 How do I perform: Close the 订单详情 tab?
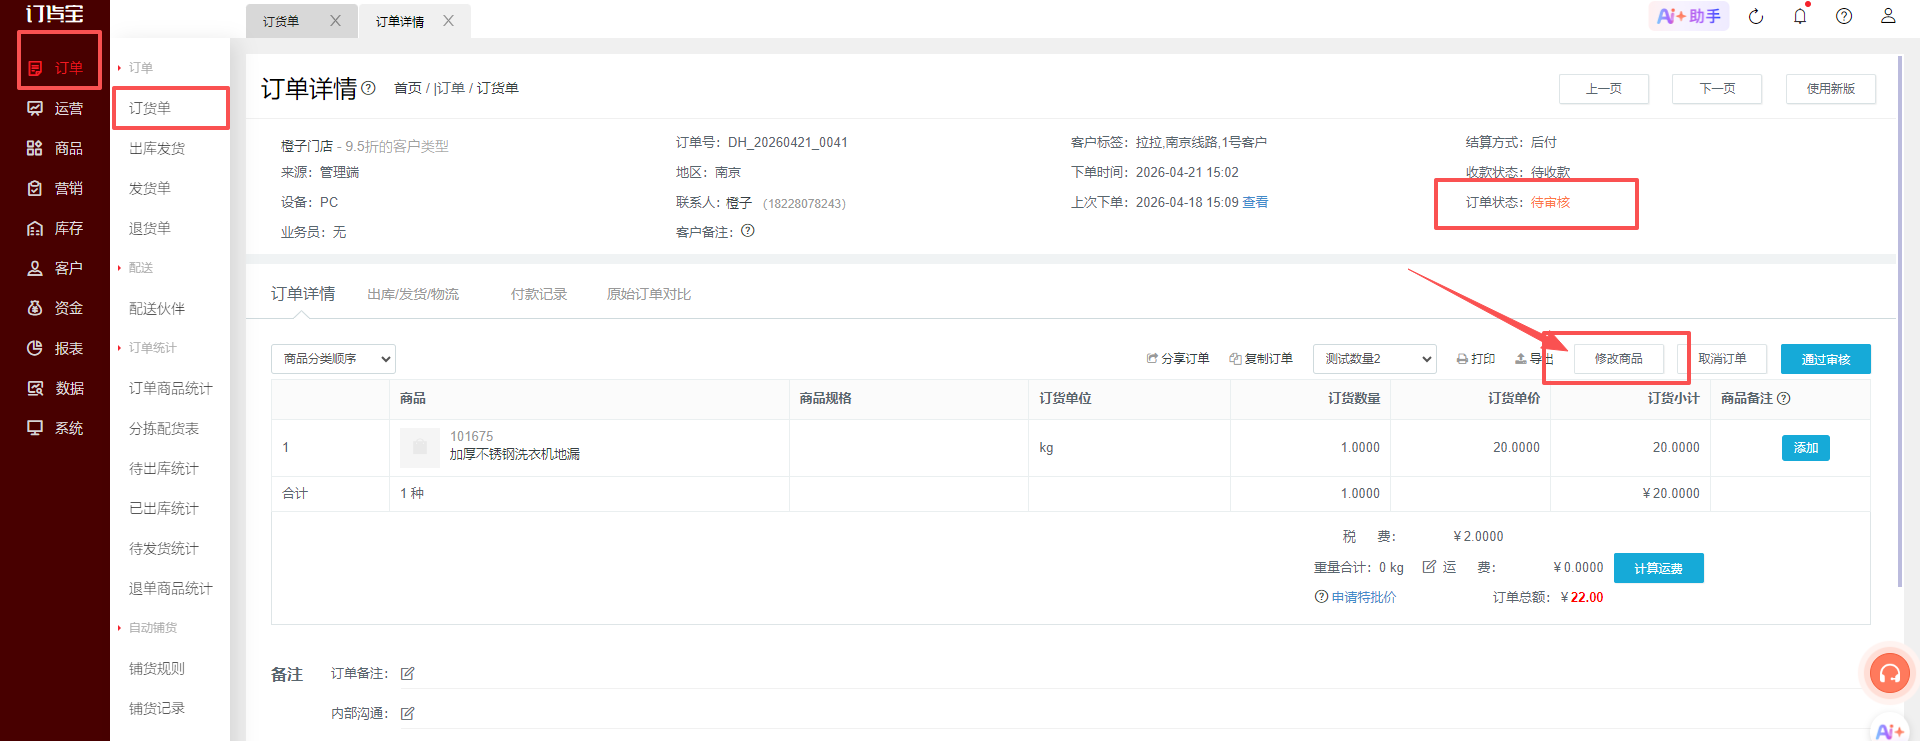point(449,21)
